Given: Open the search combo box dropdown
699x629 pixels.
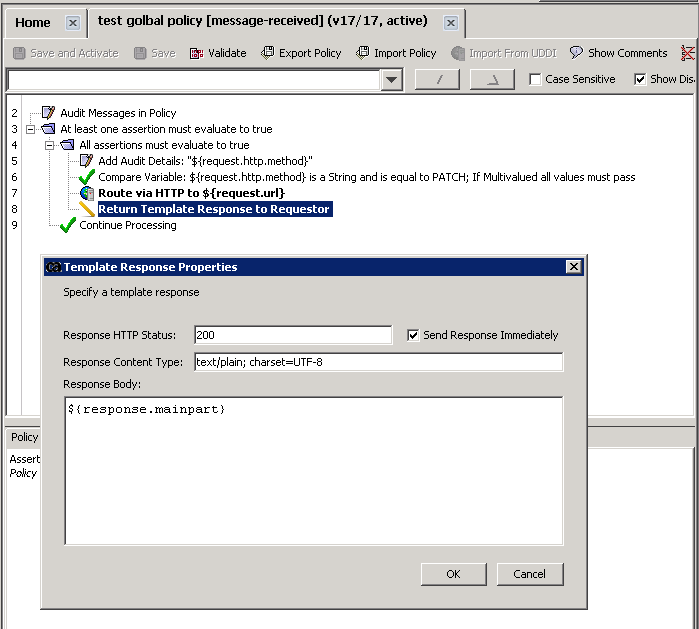Looking at the screenshot, I should 391,80.
